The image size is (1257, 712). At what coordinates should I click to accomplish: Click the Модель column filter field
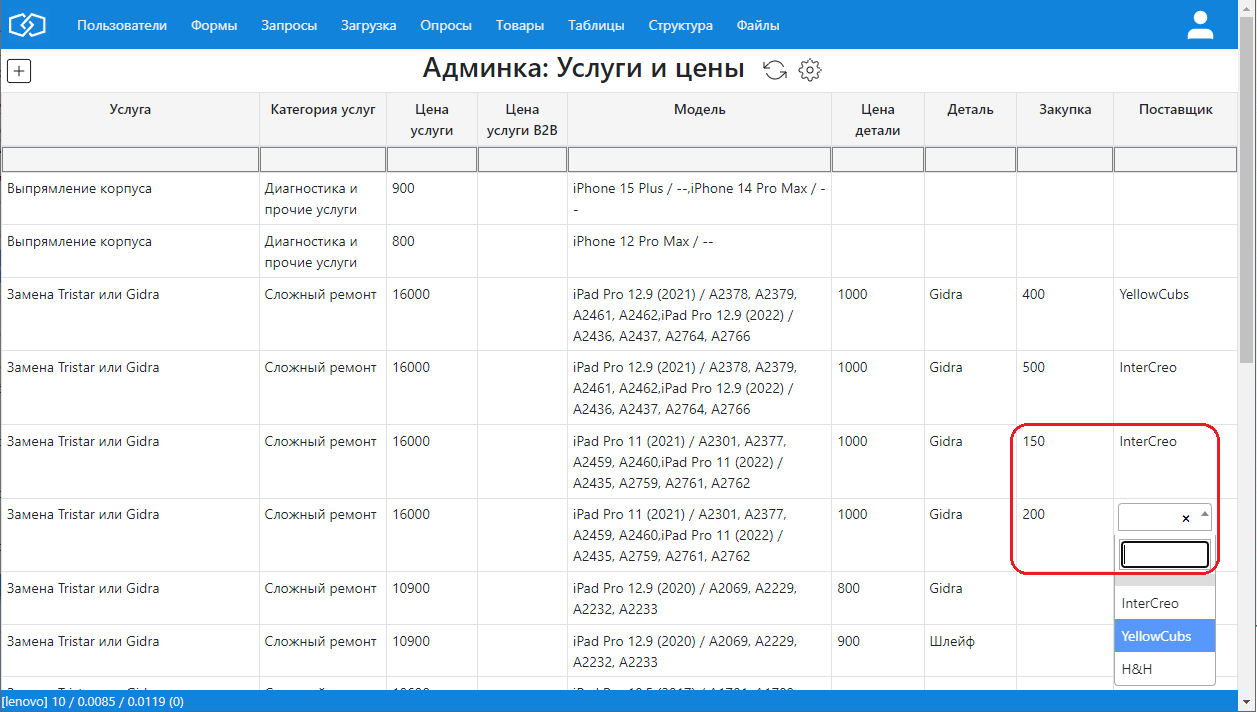tap(699, 159)
